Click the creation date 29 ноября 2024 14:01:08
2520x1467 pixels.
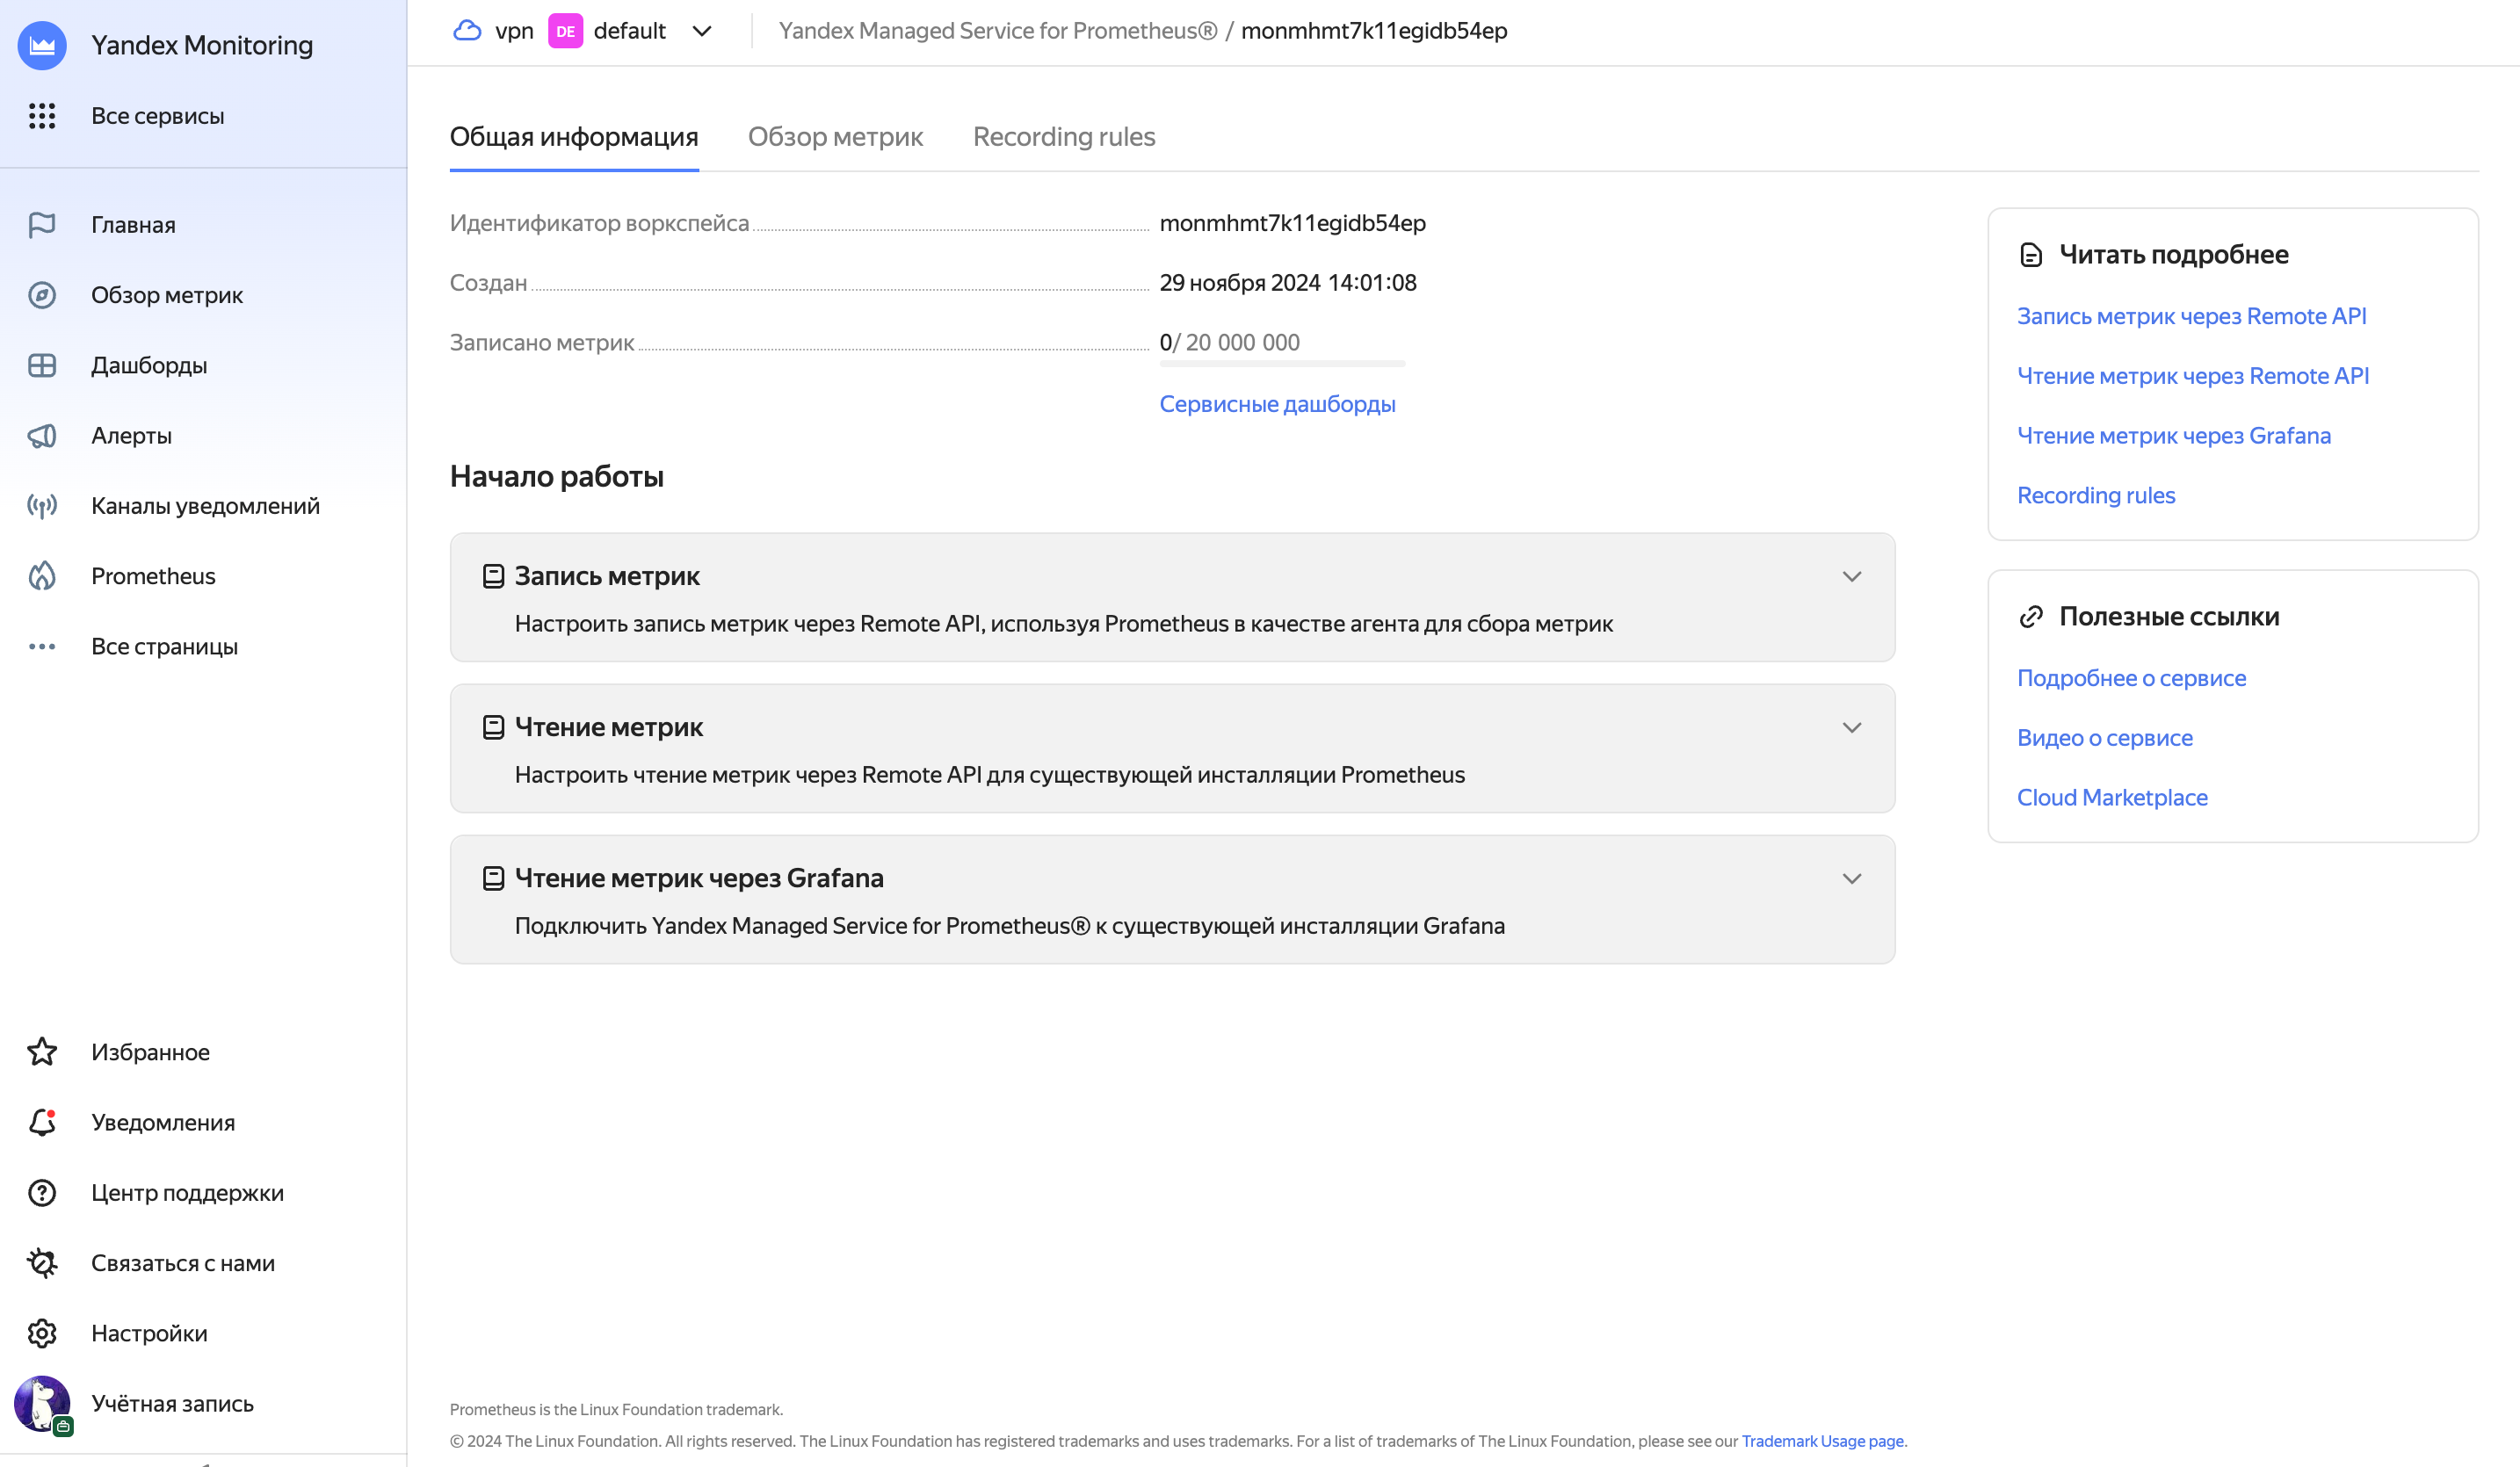coord(1288,283)
